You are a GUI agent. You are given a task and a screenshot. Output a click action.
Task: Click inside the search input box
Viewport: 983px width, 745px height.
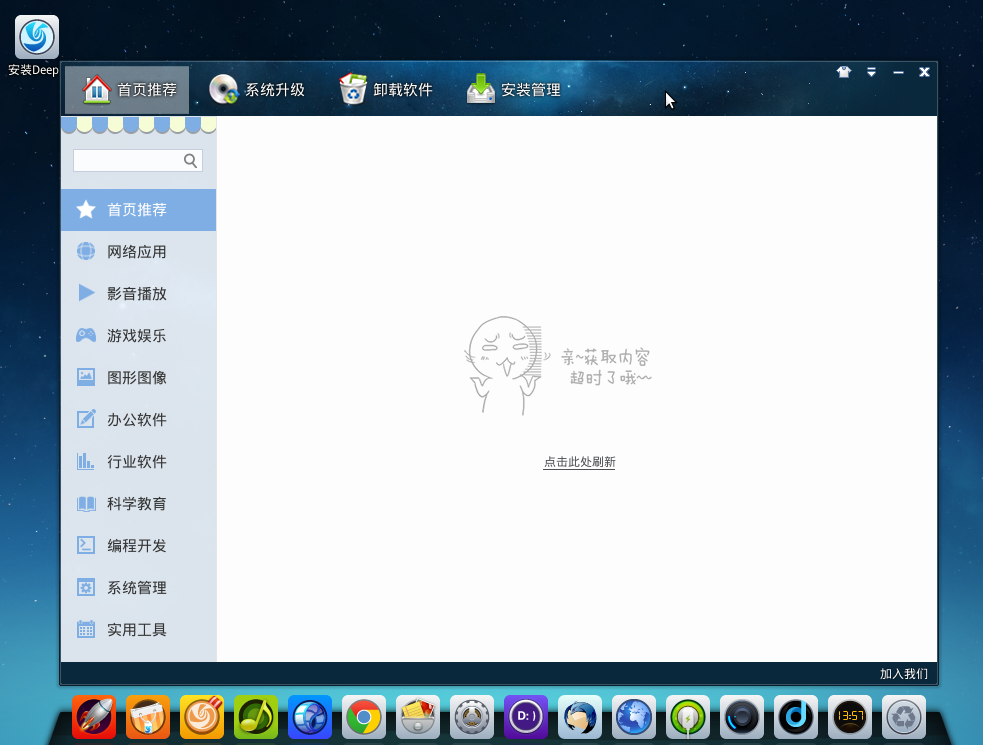pyautogui.click(x=130, y=160)
